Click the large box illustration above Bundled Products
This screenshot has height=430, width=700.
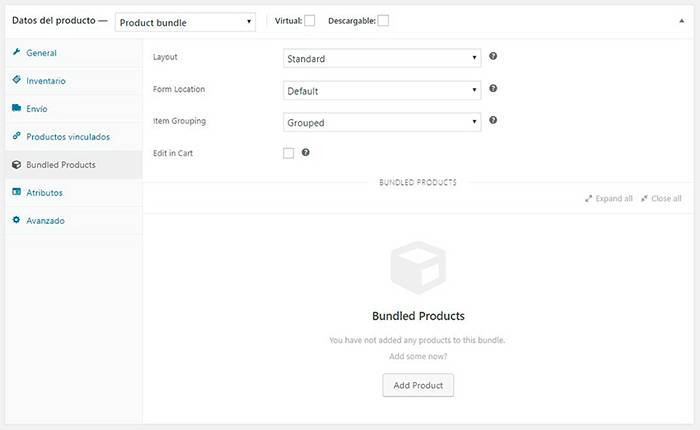pos(418,267)
